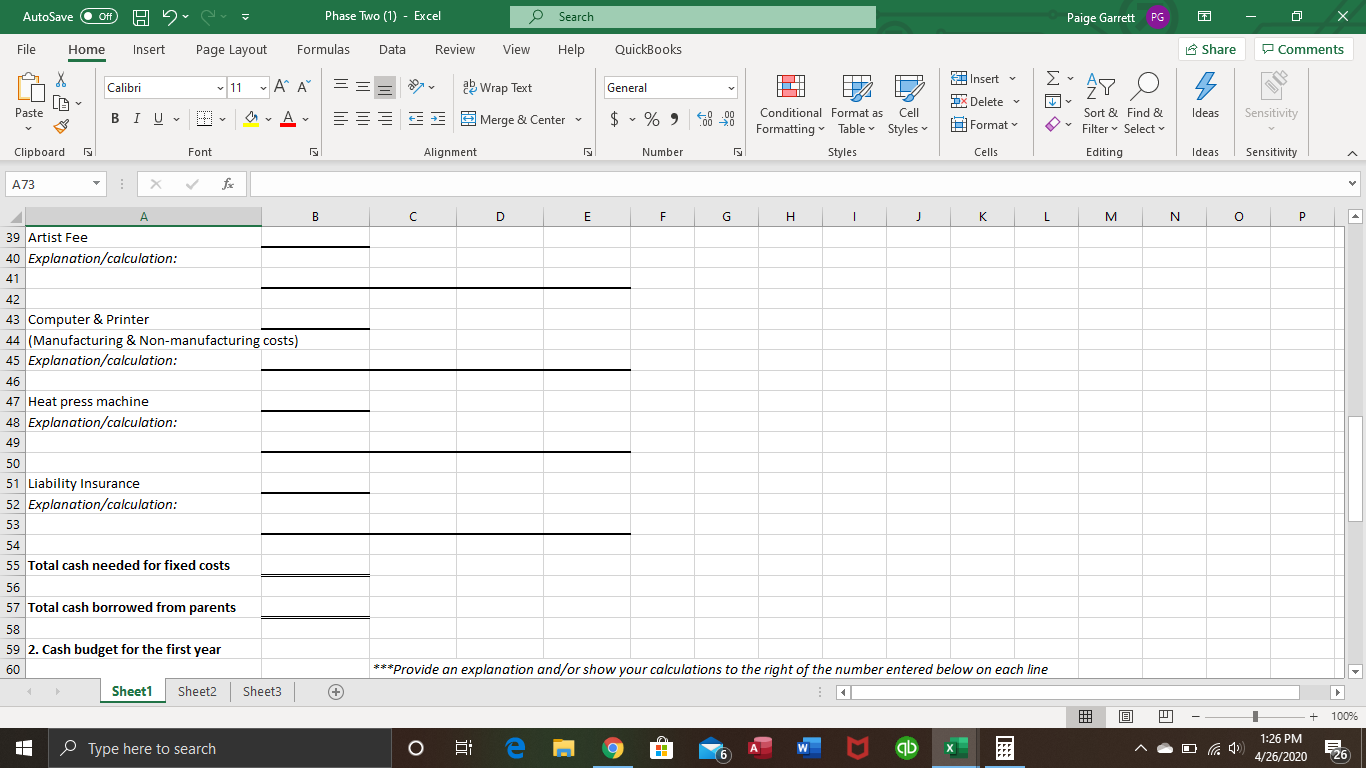Click the Increase Font Size icon

click(281, 88)
